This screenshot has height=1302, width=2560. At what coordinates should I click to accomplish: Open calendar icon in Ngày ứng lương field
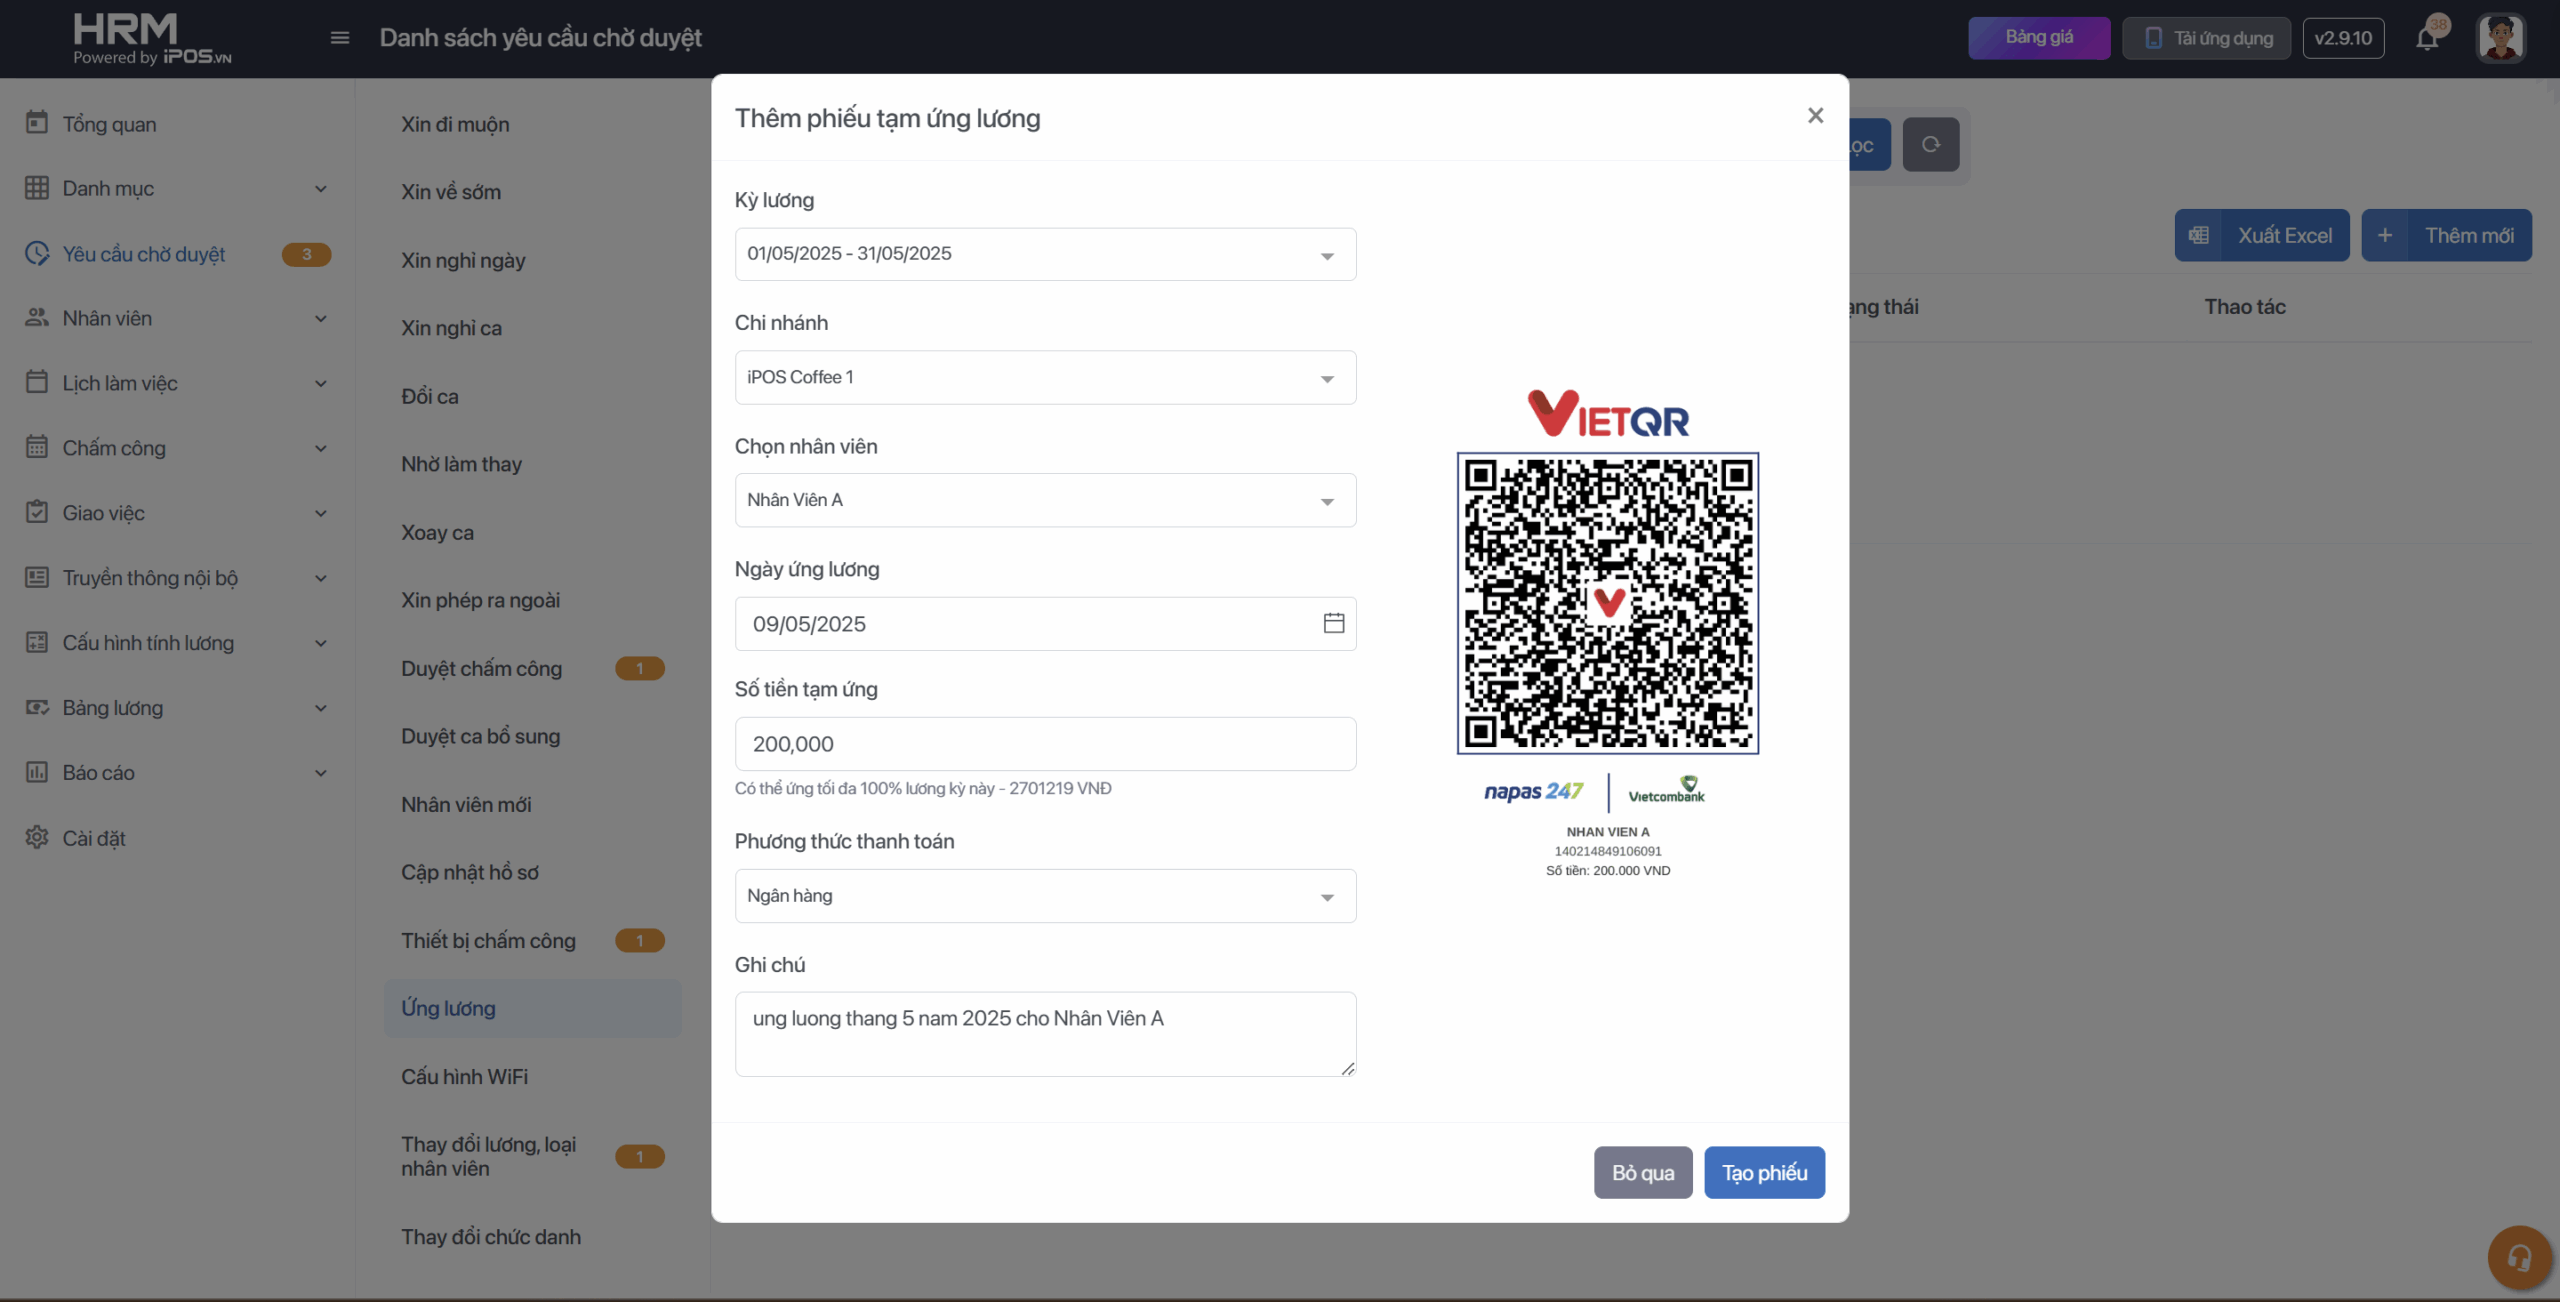pyautogui.click(x=1333, y=623)
